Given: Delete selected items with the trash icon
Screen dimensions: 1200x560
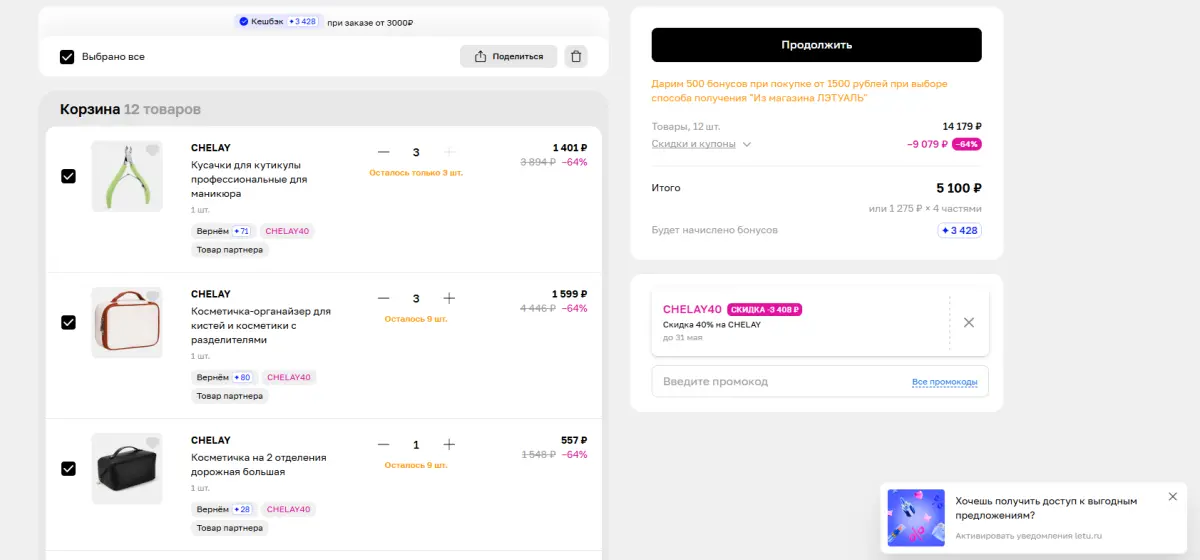Looking at the screenshot, I should [x=576, y=56].
